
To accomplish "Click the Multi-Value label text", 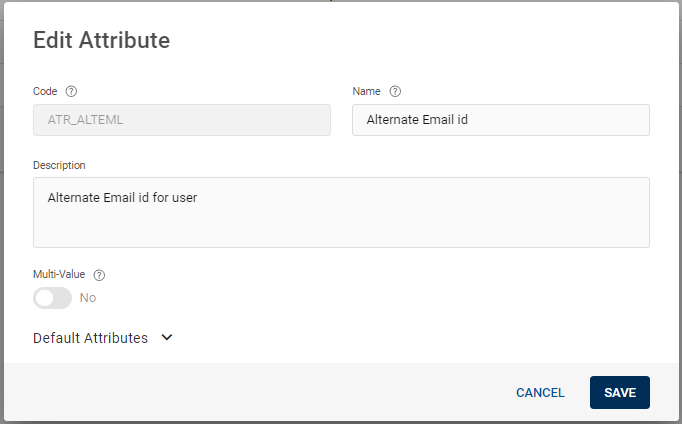I will [59, 275].
